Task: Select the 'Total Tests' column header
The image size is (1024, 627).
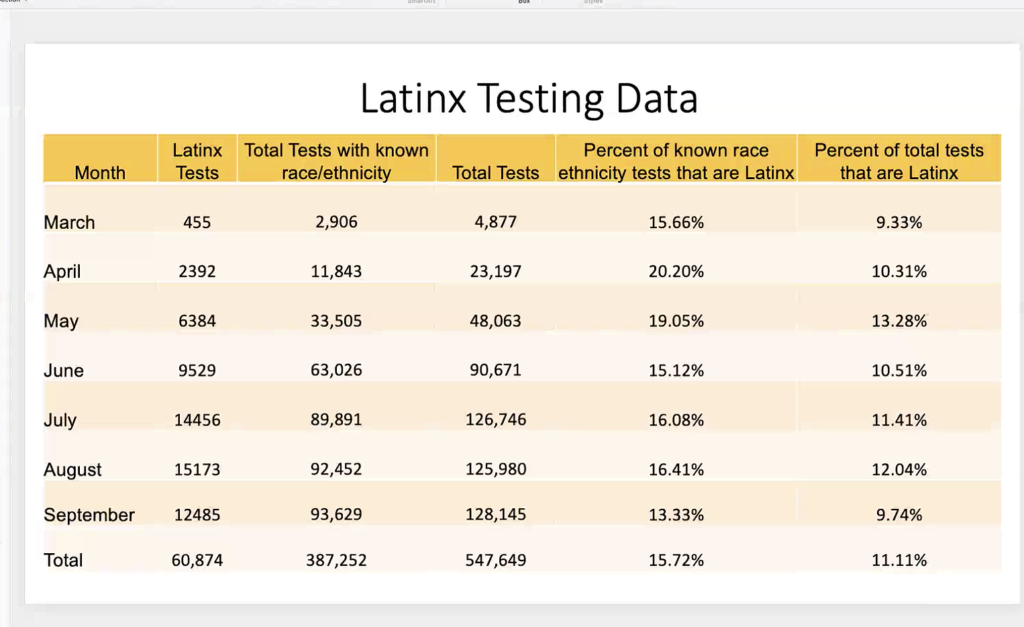Action: pyautogui.click(x=495, y=172)
